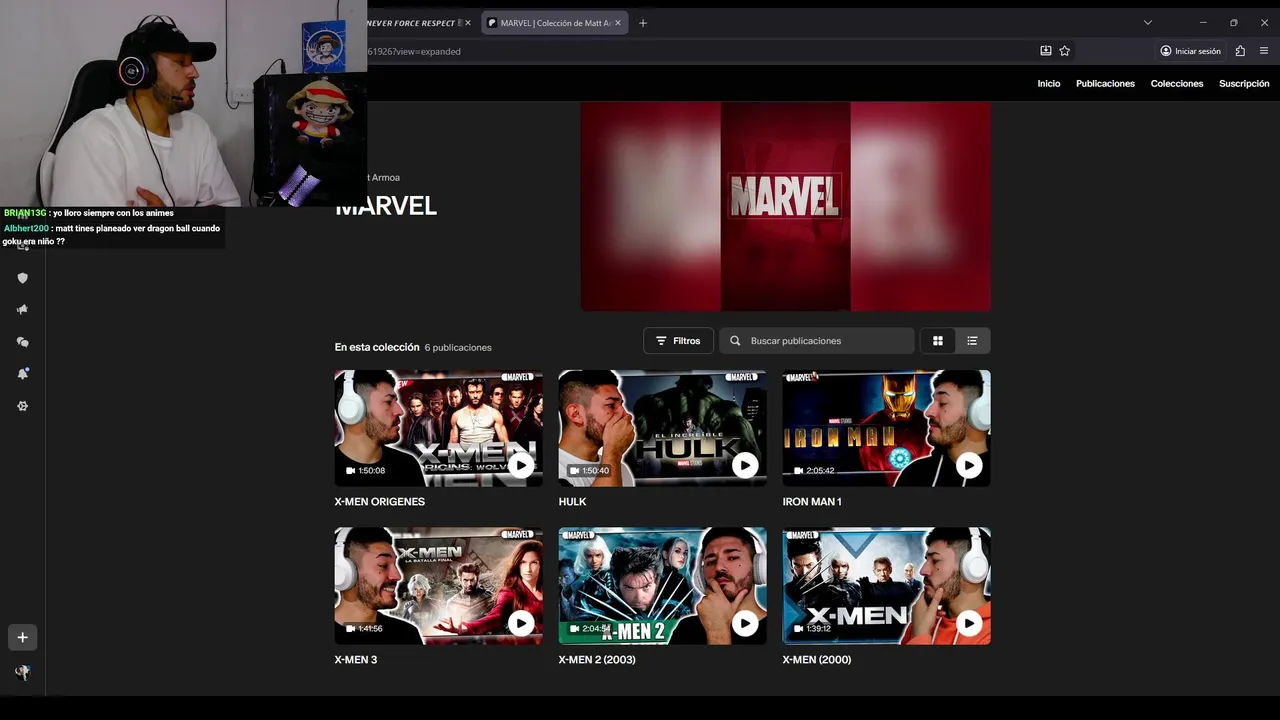Image resolution: width=1280 pixels, height=720 pixels.
Task: Play the X-MEN ORIGENES video
Action: 521,465
